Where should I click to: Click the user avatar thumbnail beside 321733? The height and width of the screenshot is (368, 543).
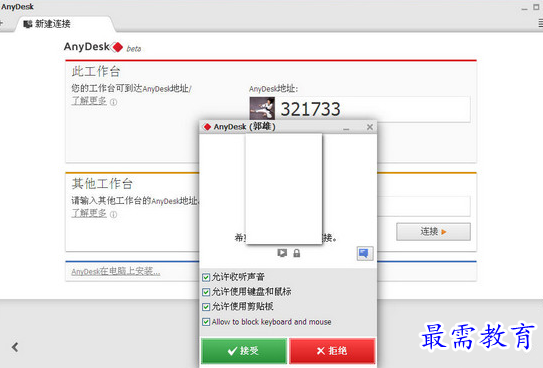262,108
